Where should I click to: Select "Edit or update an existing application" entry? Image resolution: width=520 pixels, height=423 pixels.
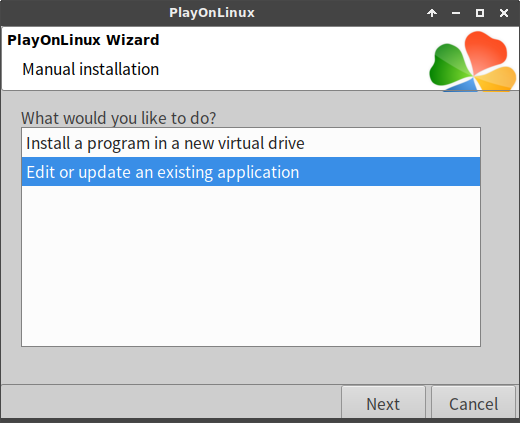[251, 172]
